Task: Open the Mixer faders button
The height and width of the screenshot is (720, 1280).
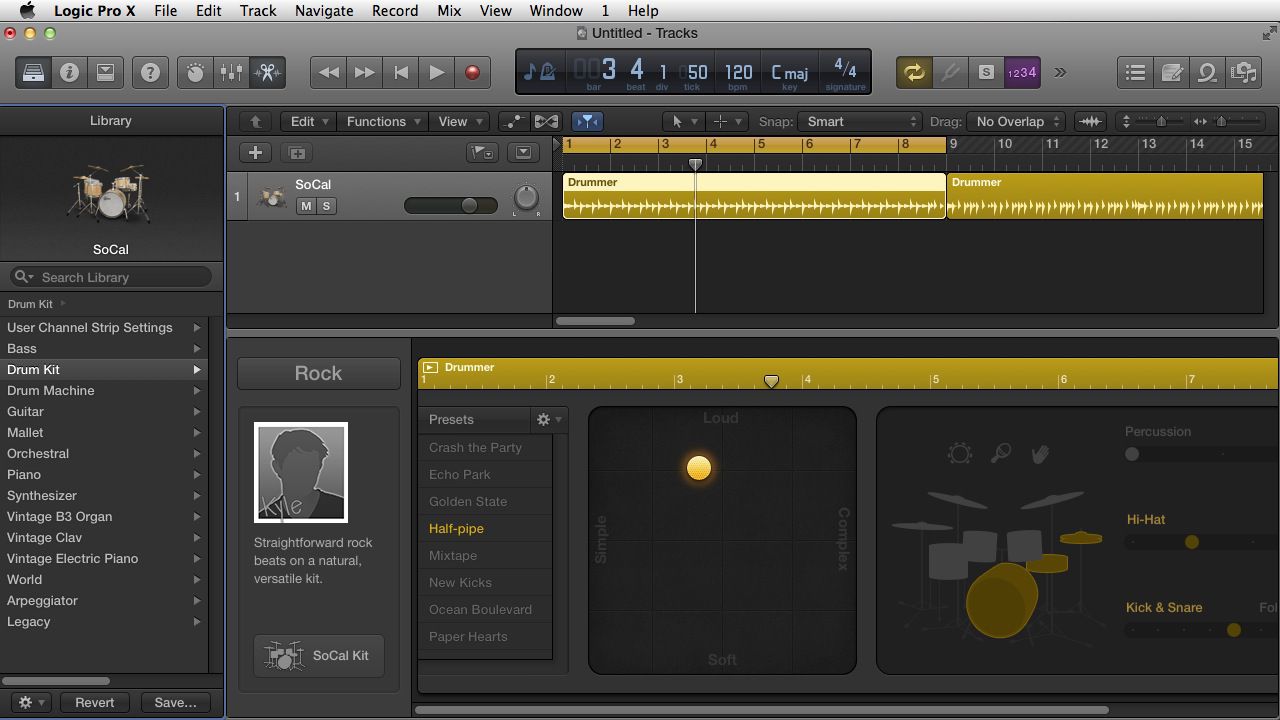Action: pos(231,72)
